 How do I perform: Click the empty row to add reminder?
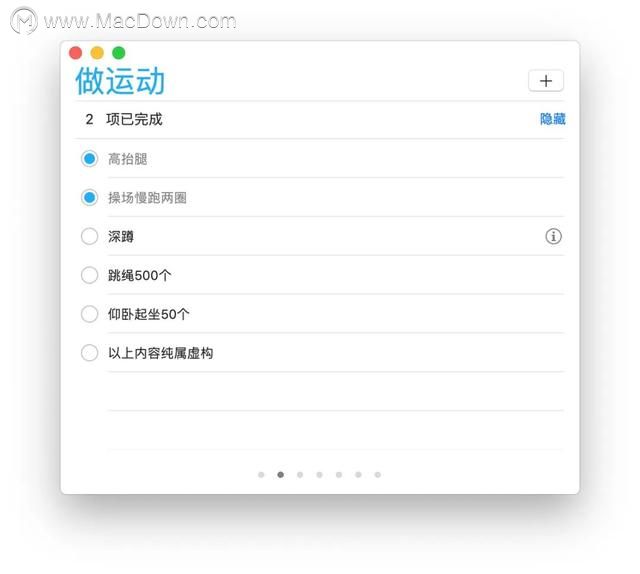(x=336, y=391)
